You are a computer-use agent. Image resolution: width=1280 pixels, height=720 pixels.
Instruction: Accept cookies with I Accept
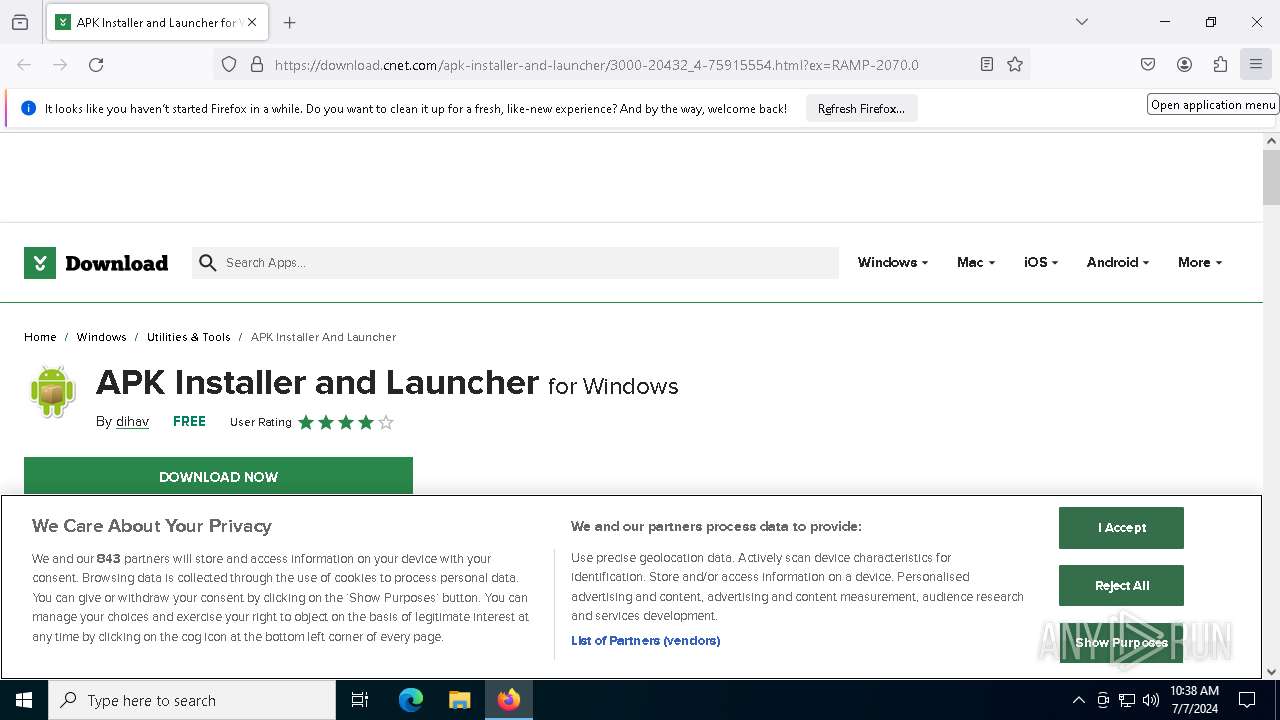(x=1121, y=528)
